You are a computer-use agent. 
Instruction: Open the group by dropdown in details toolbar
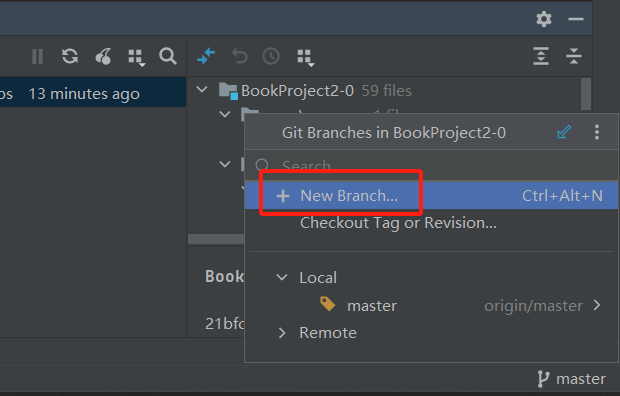coord(306,57)
